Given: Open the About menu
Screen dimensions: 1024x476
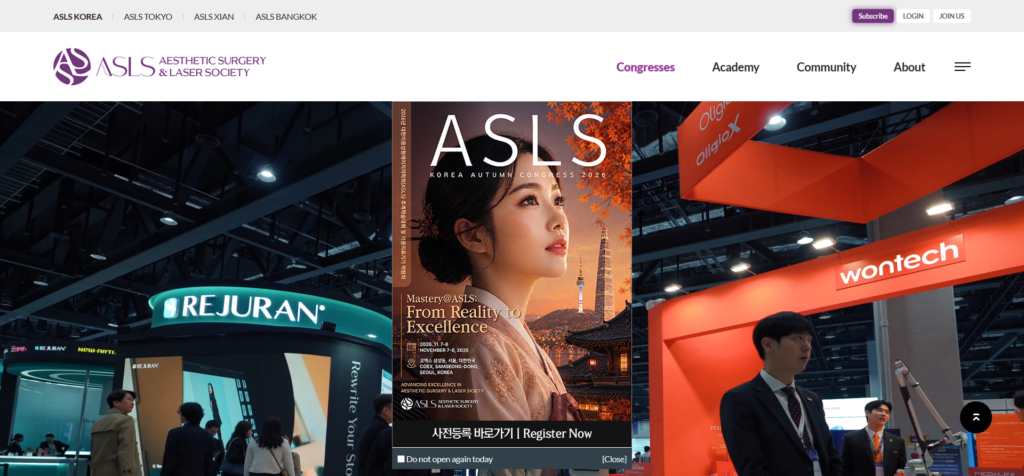Looking at the screenshot, I should [x=909, y=67].
